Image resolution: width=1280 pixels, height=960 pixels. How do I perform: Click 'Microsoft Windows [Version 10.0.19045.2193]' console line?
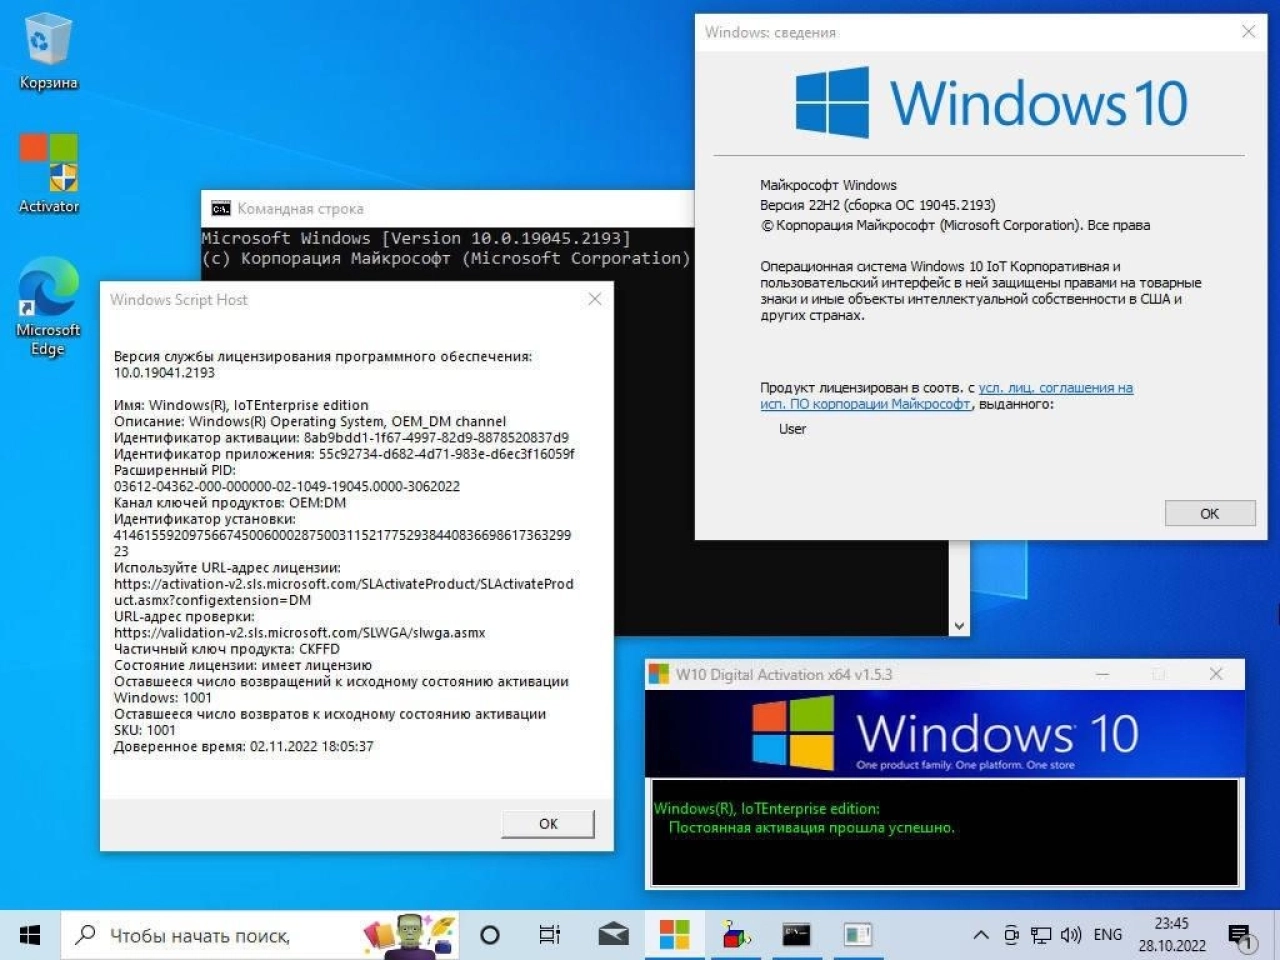point(416,238)
